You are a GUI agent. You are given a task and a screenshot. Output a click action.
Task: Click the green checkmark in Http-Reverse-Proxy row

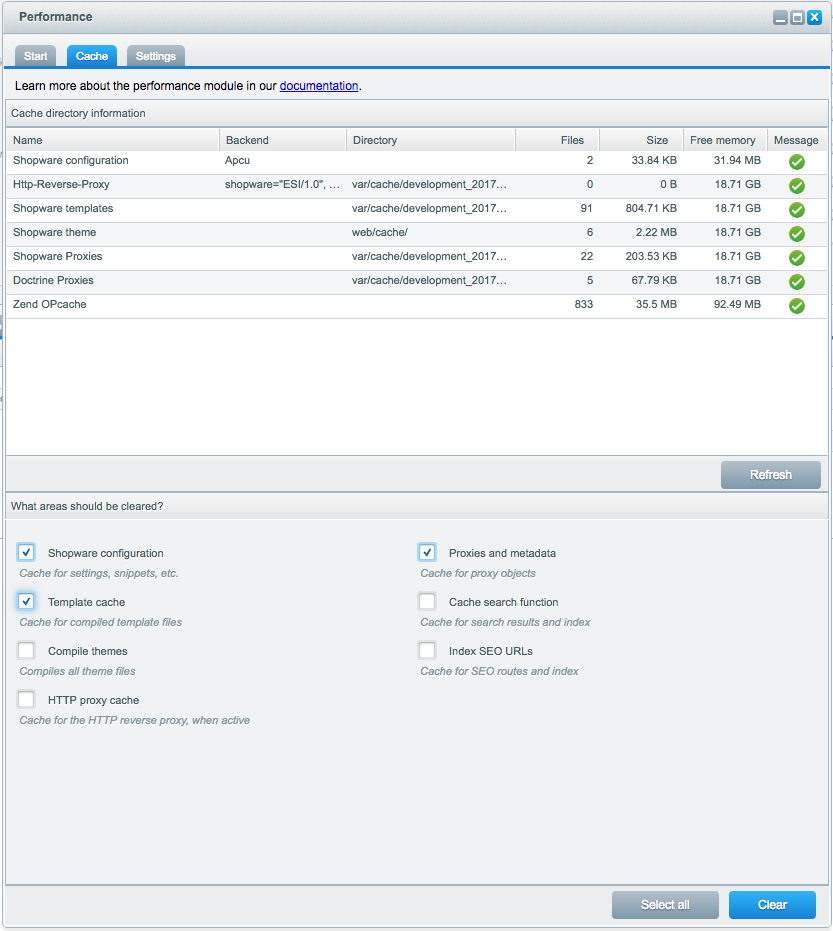coord(796,186)
